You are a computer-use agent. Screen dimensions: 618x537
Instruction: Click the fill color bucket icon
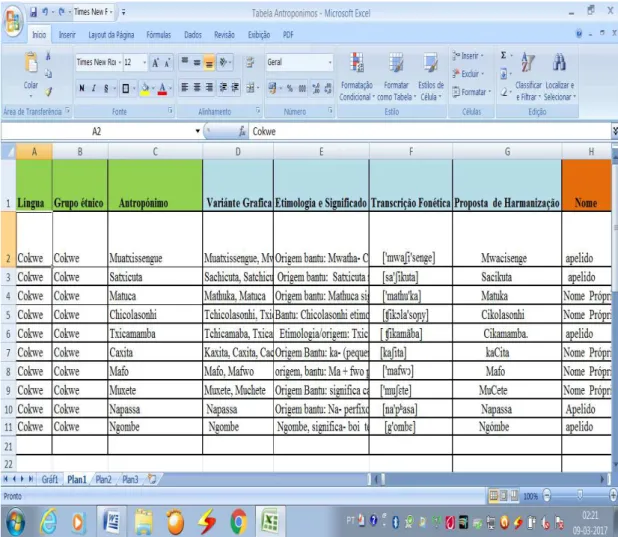click(145, 88)
